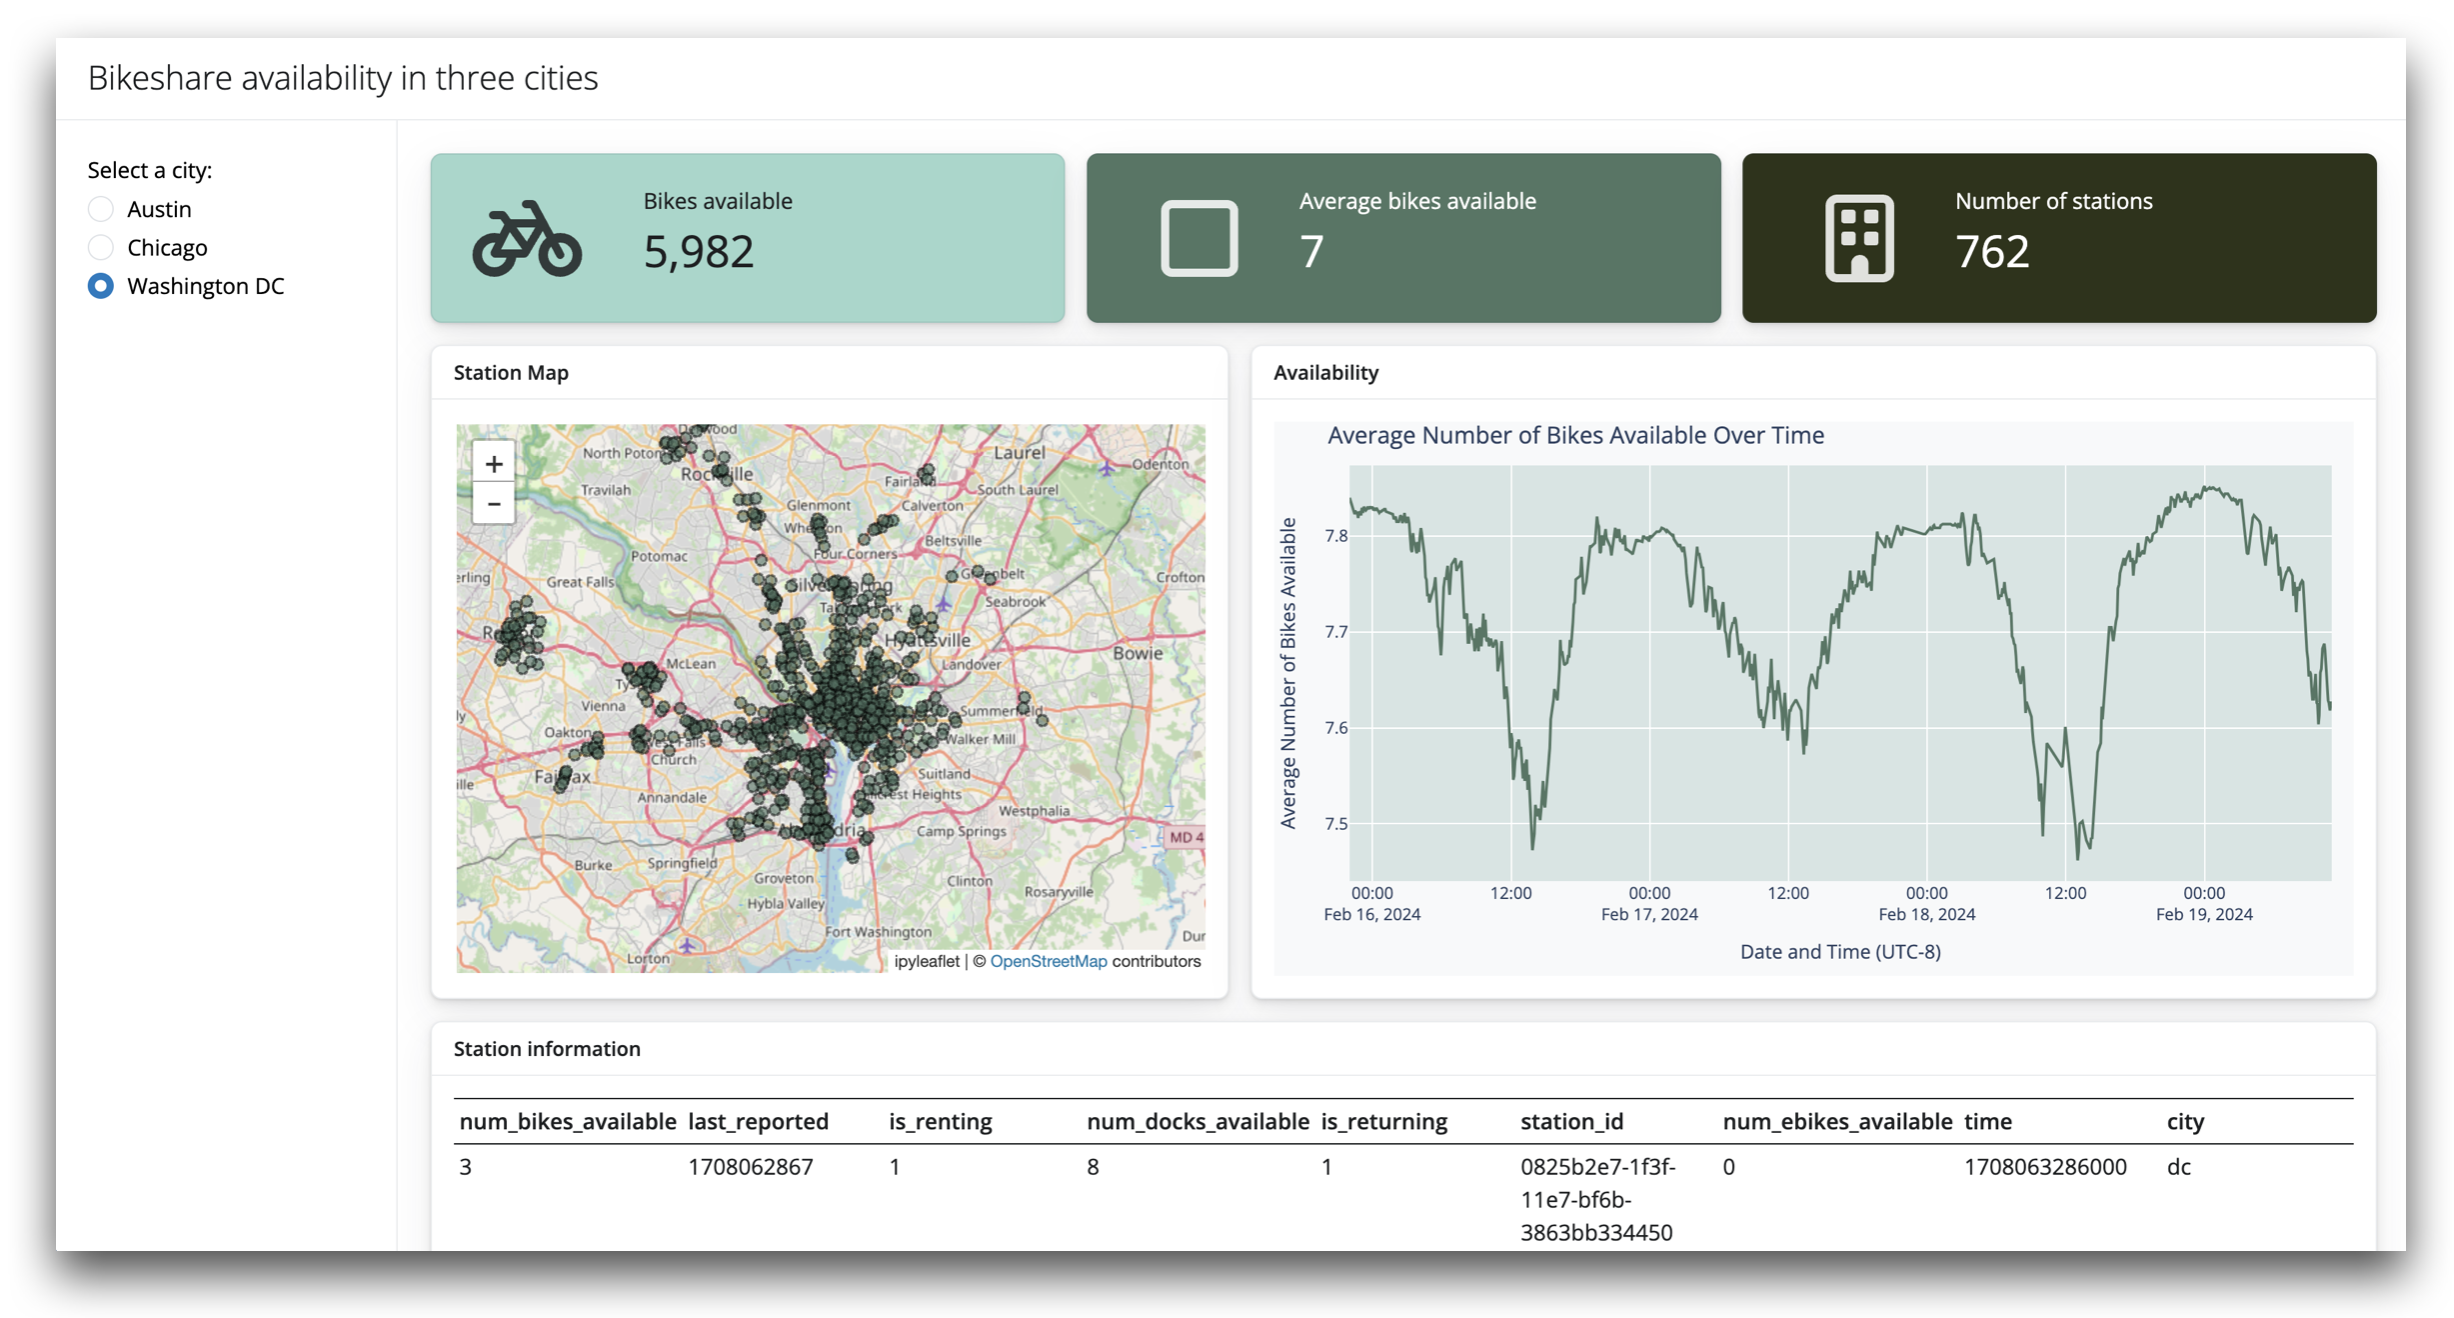Click the last_reported column header
This screenshot has width=2454, height=1318.
[x=758, y=1121]
